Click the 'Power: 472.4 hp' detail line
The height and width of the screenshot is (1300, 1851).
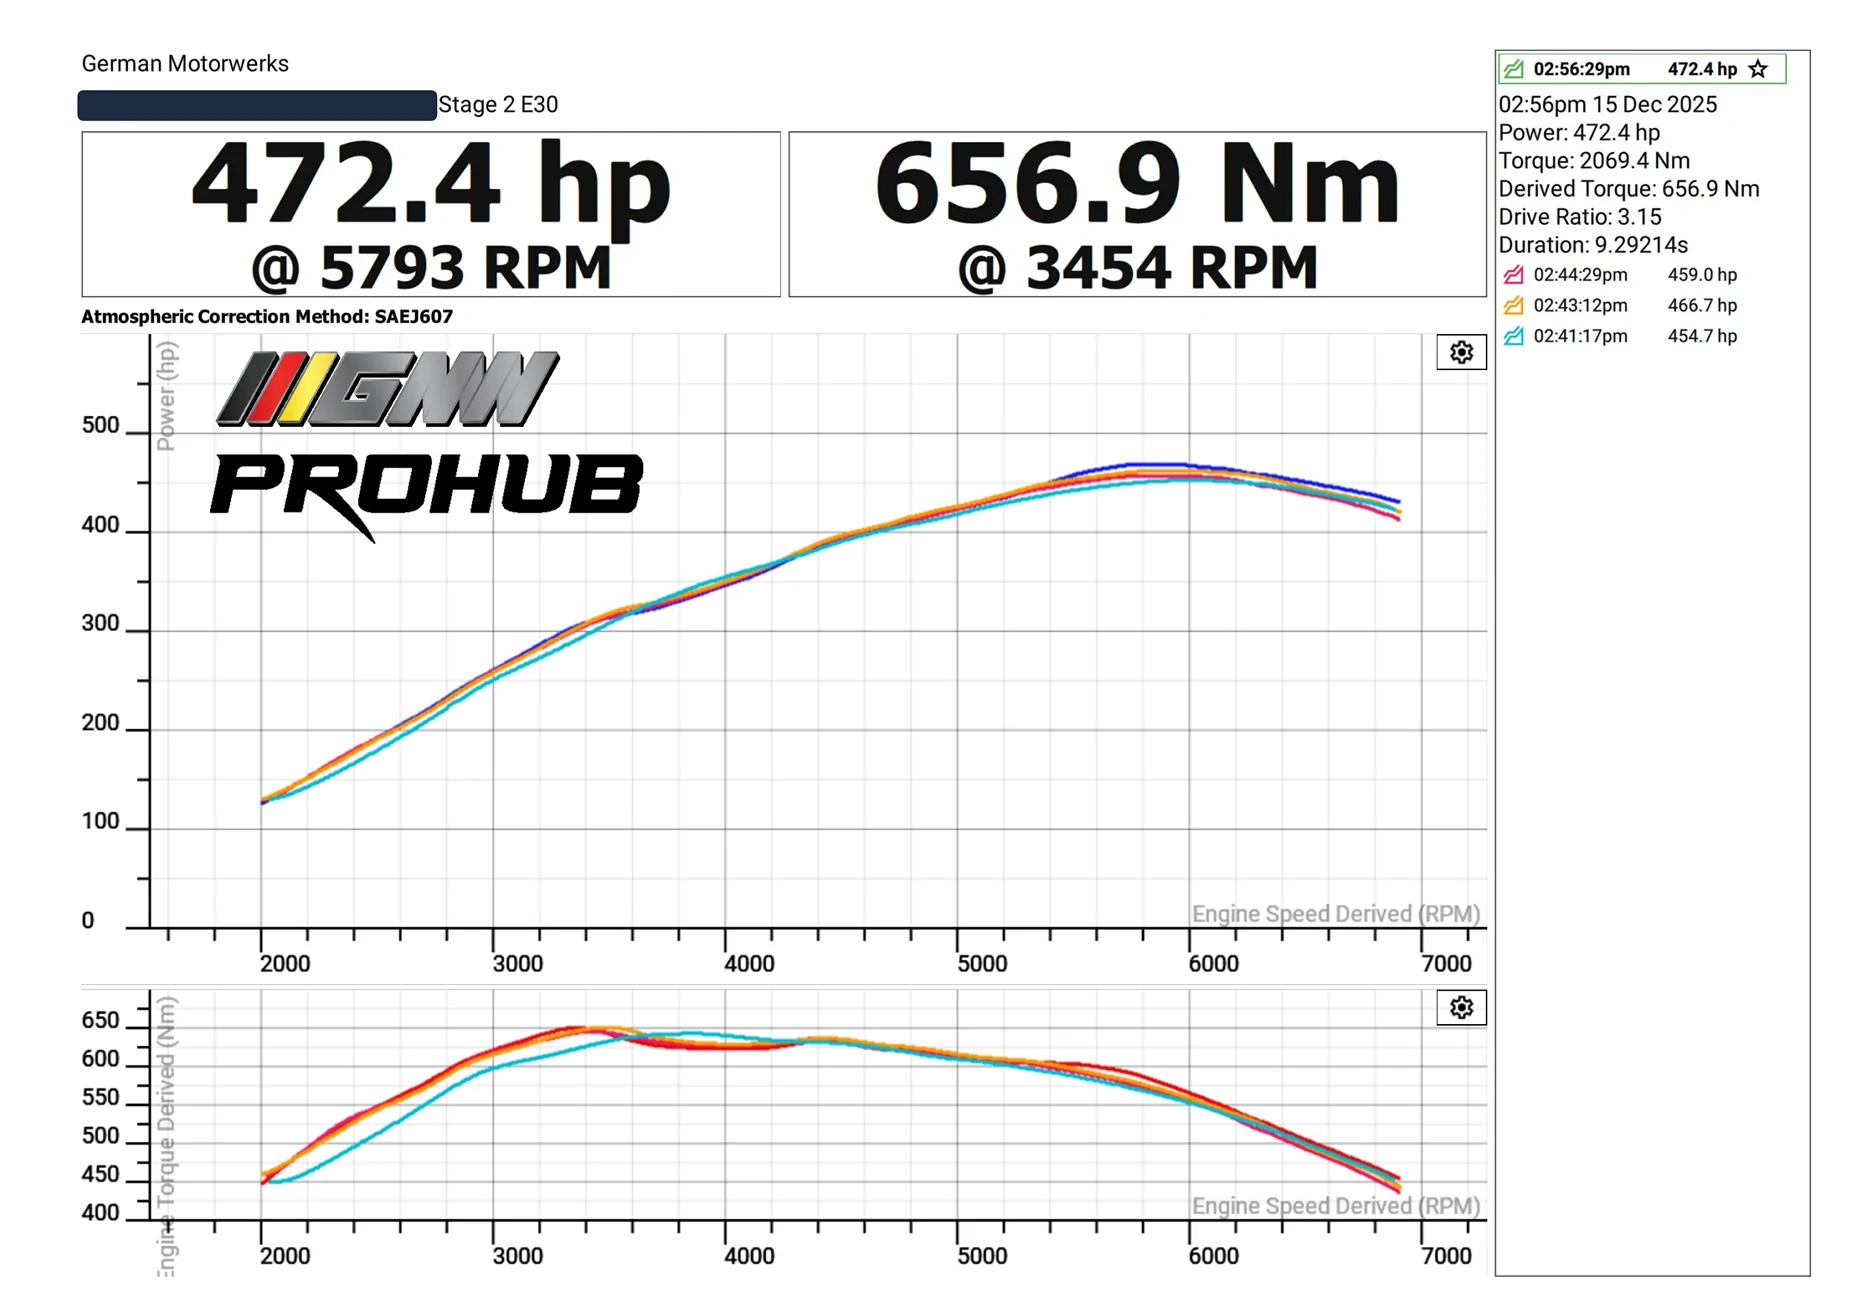coord(1579,133)
